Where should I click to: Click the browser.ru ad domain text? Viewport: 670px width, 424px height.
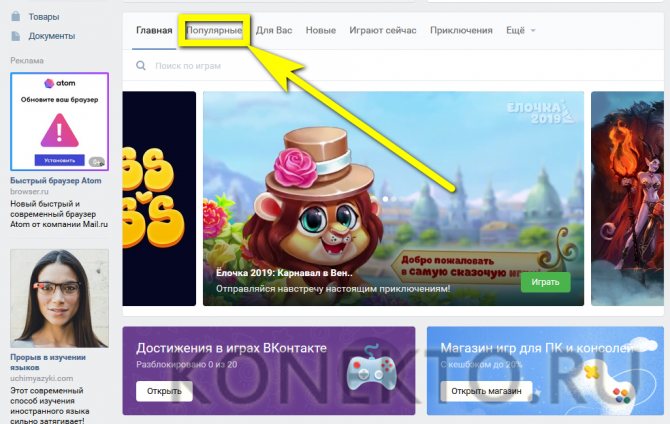(29, 191)
